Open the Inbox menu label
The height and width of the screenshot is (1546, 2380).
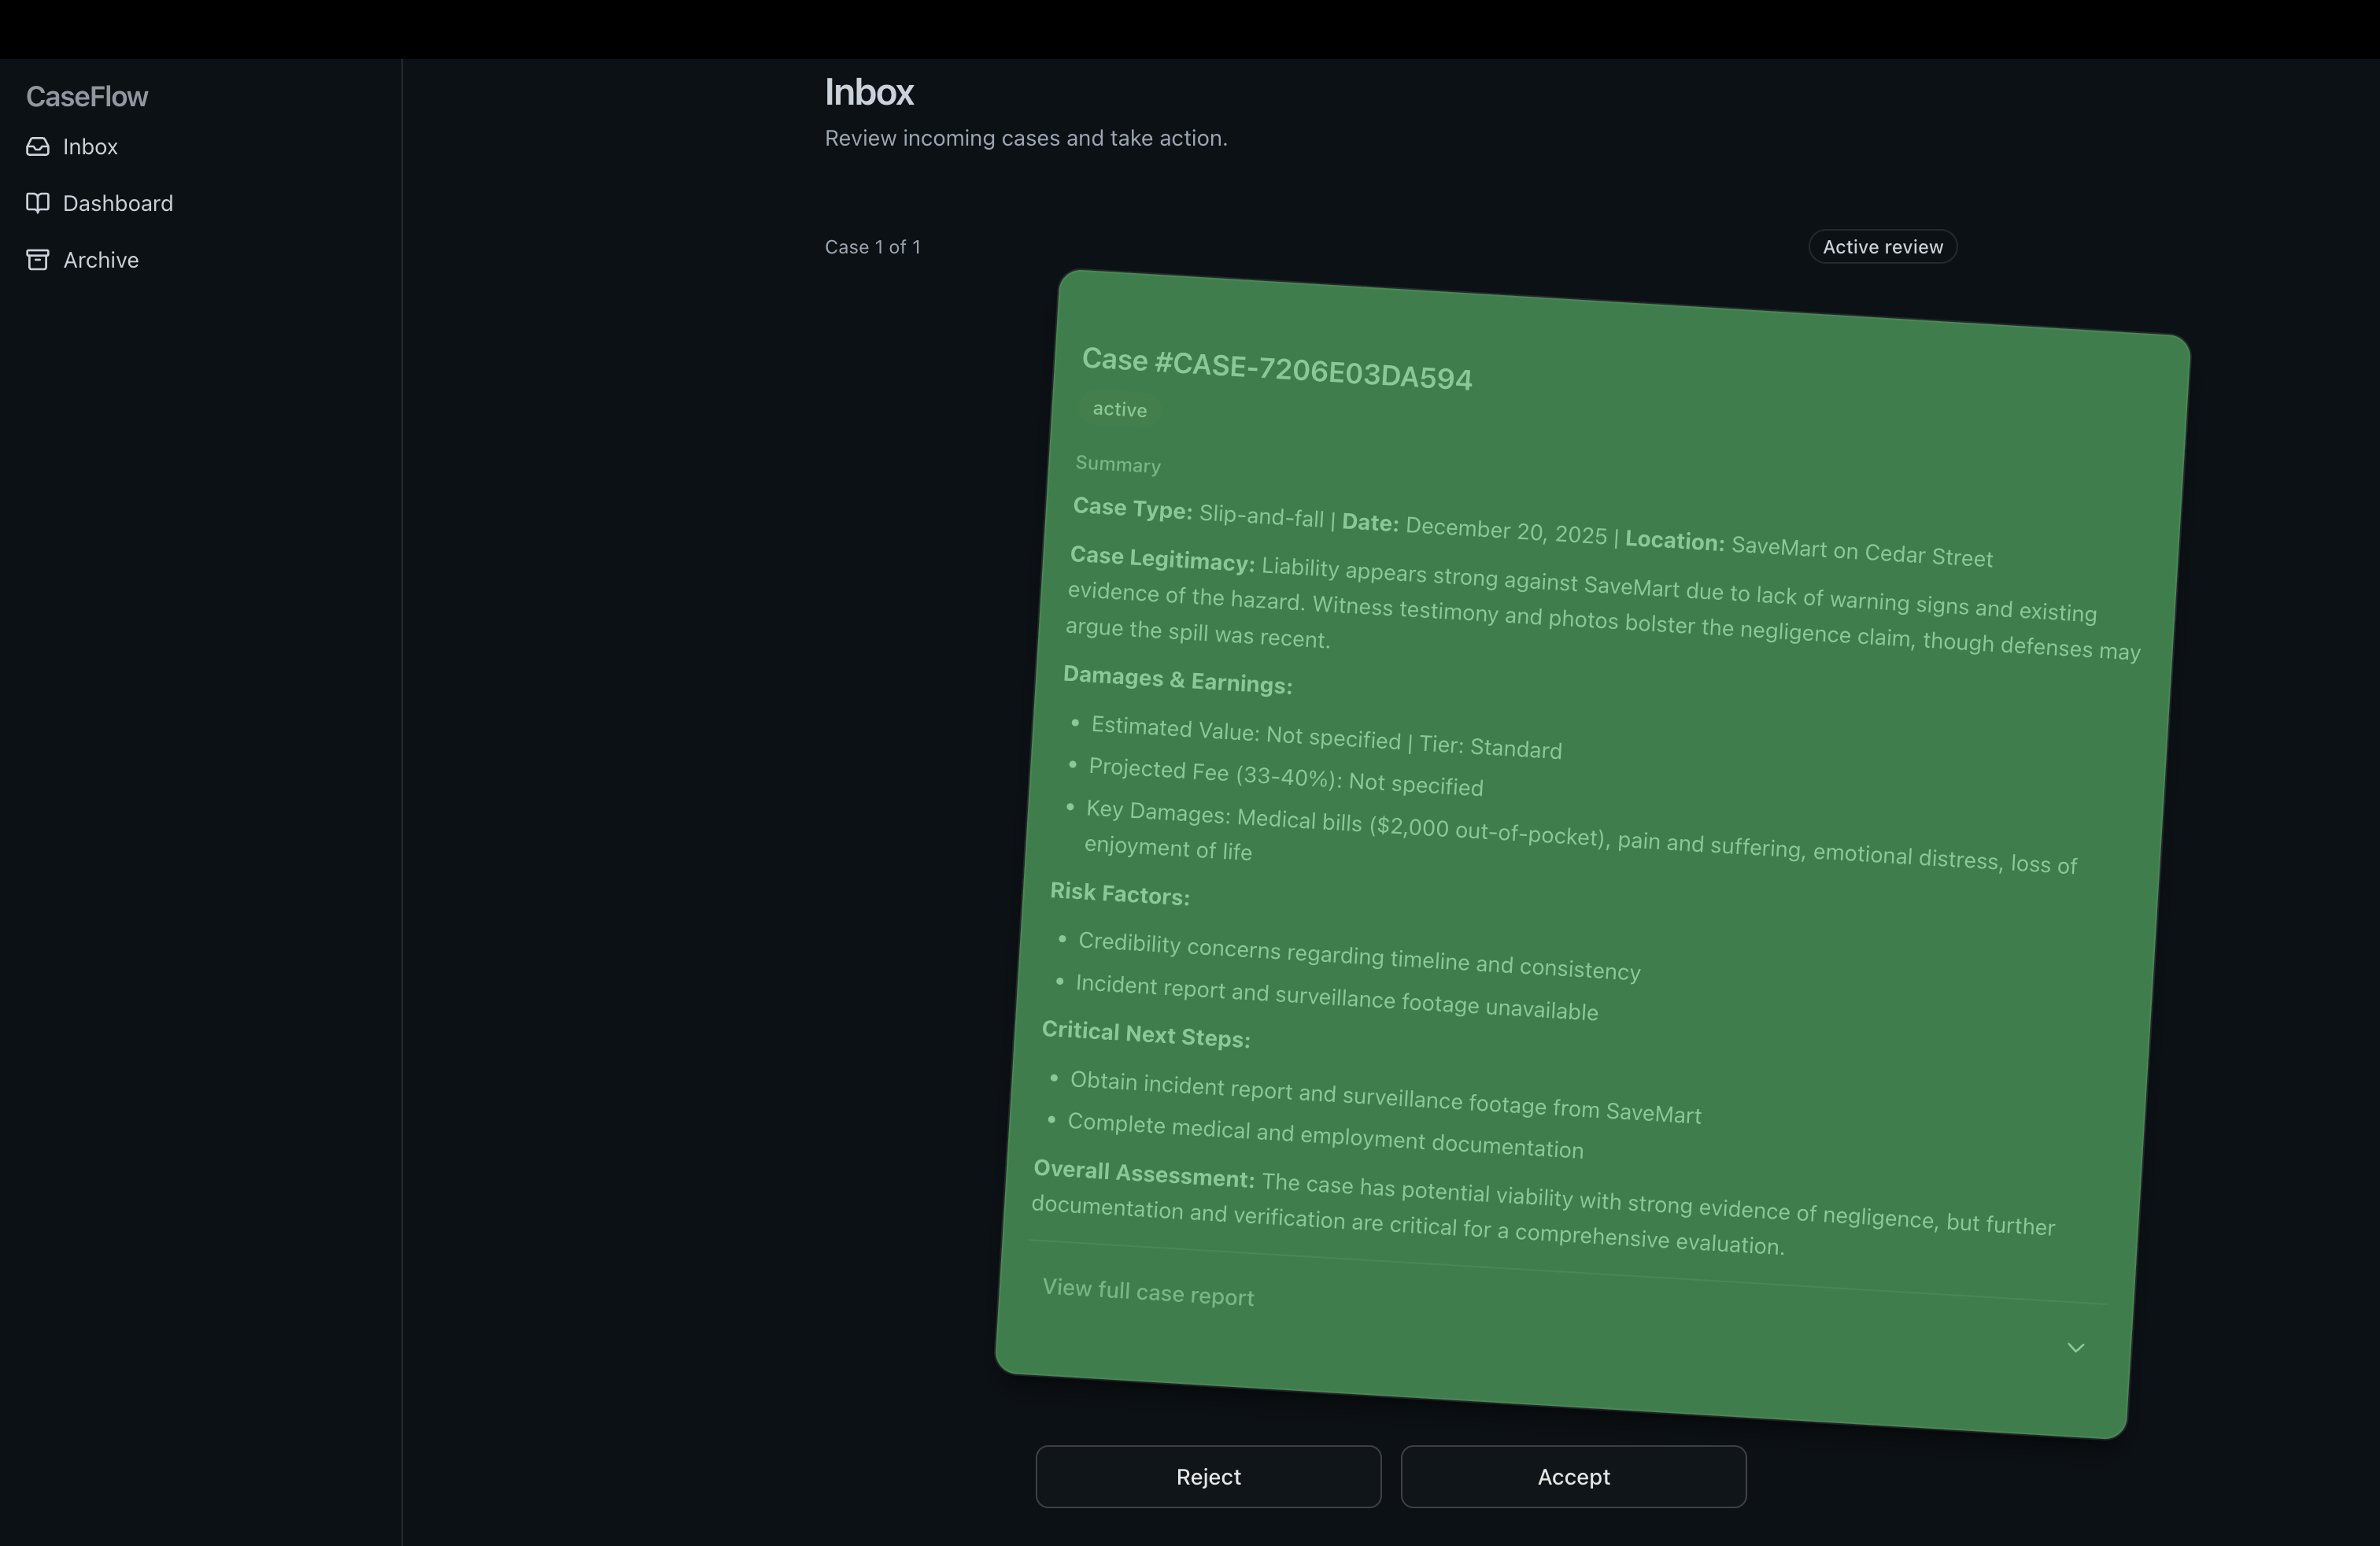coord(90,147)
